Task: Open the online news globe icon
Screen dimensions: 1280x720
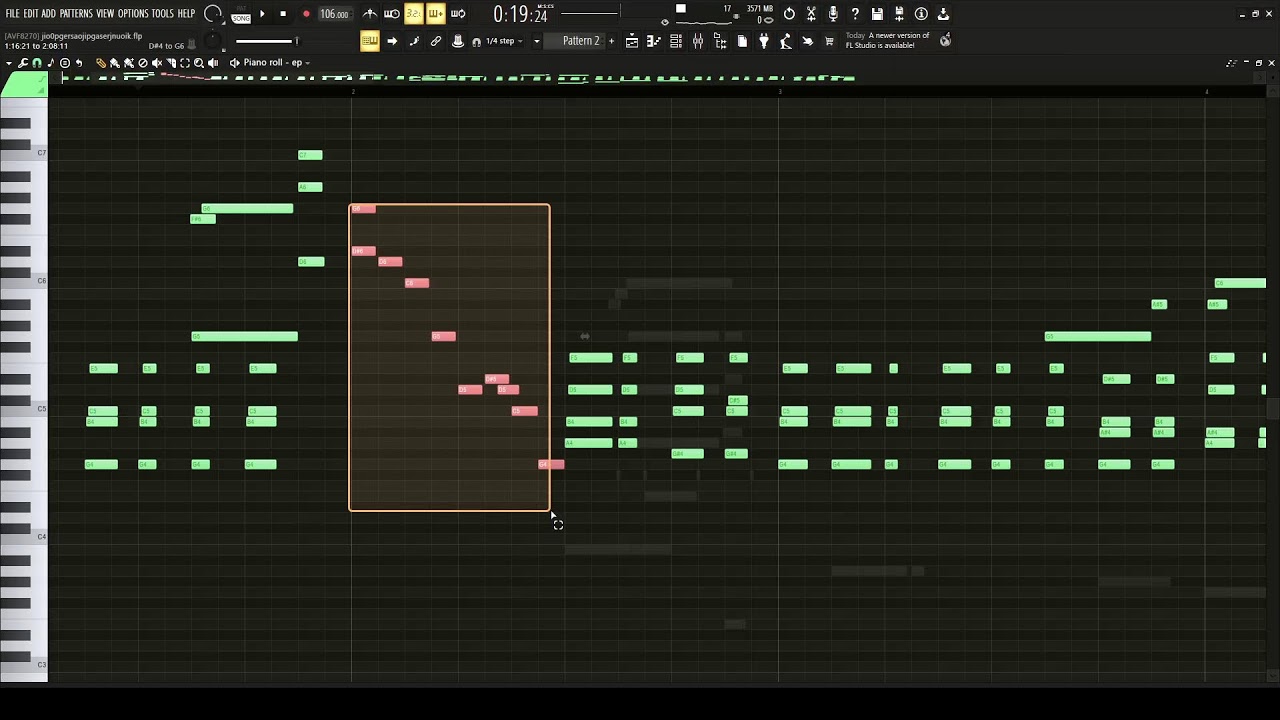Action: coord(945,40)
